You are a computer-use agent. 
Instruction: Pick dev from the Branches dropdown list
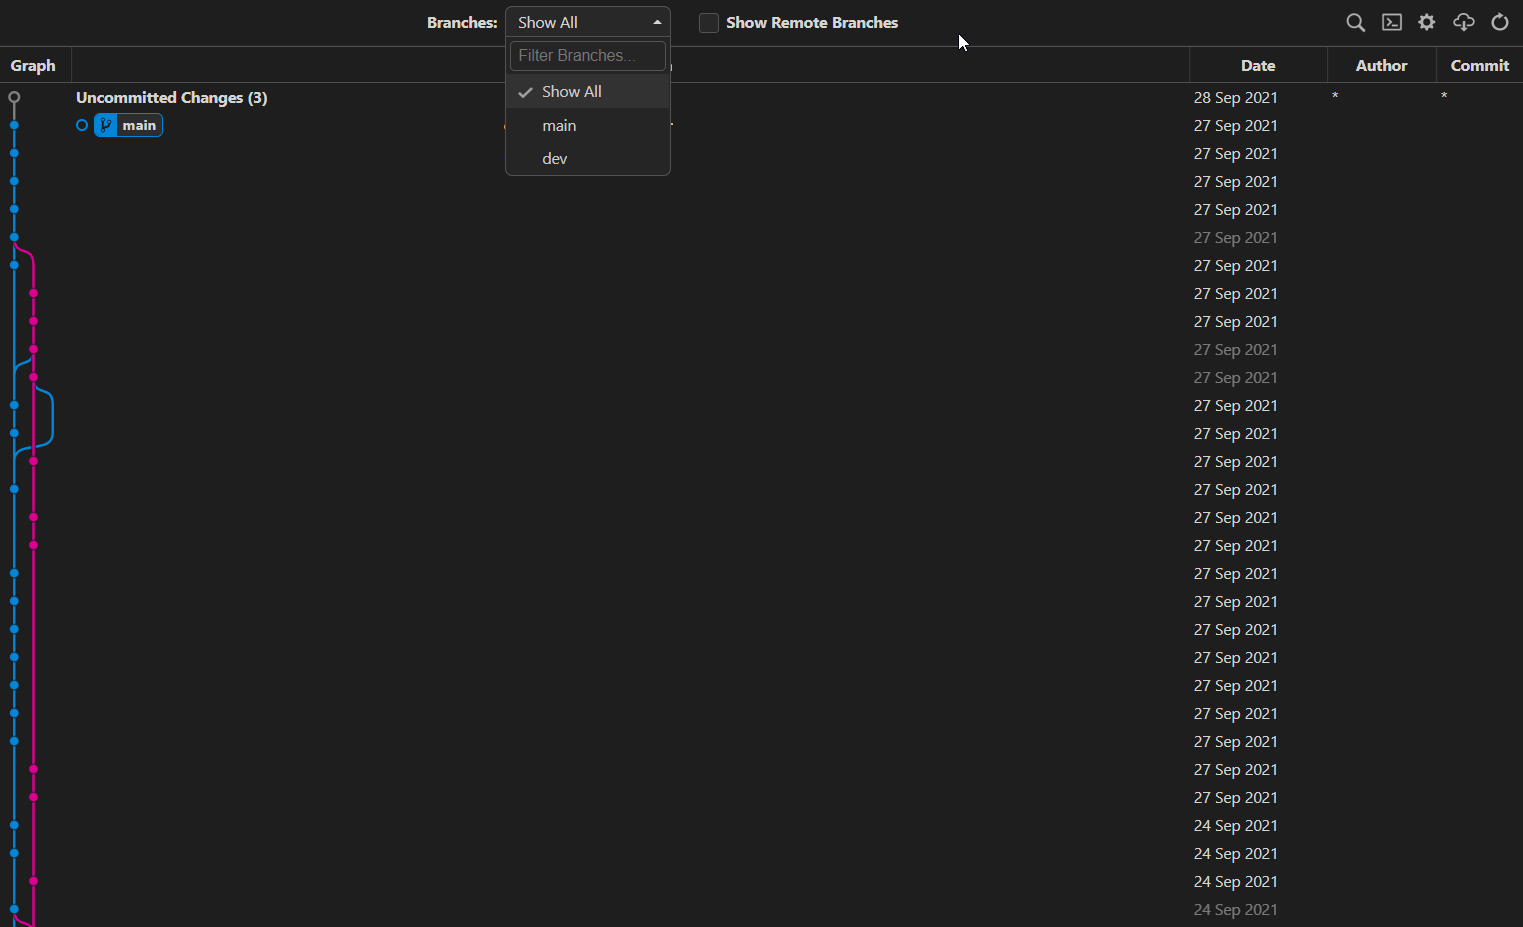588,158
